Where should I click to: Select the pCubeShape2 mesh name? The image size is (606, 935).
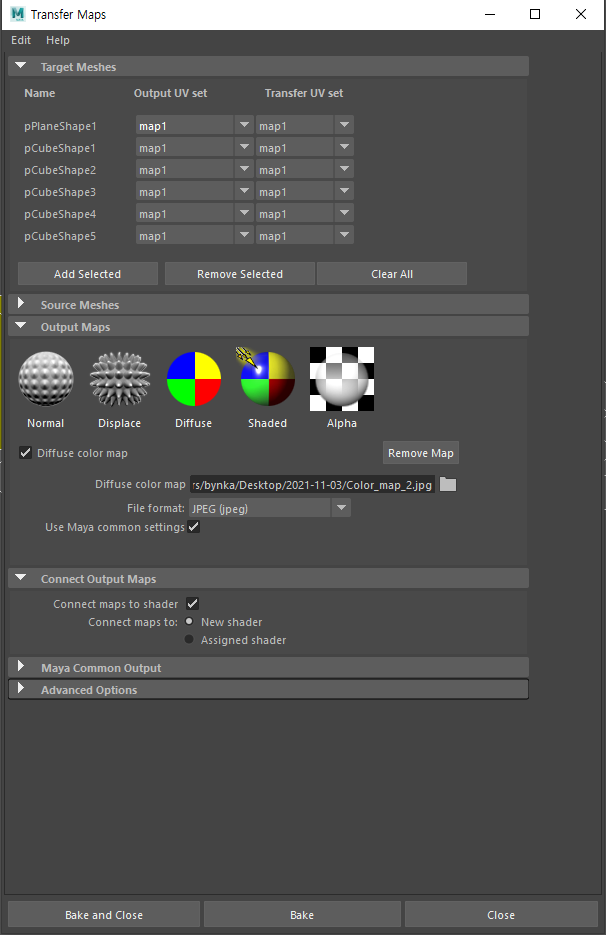[x=60, y=170]
